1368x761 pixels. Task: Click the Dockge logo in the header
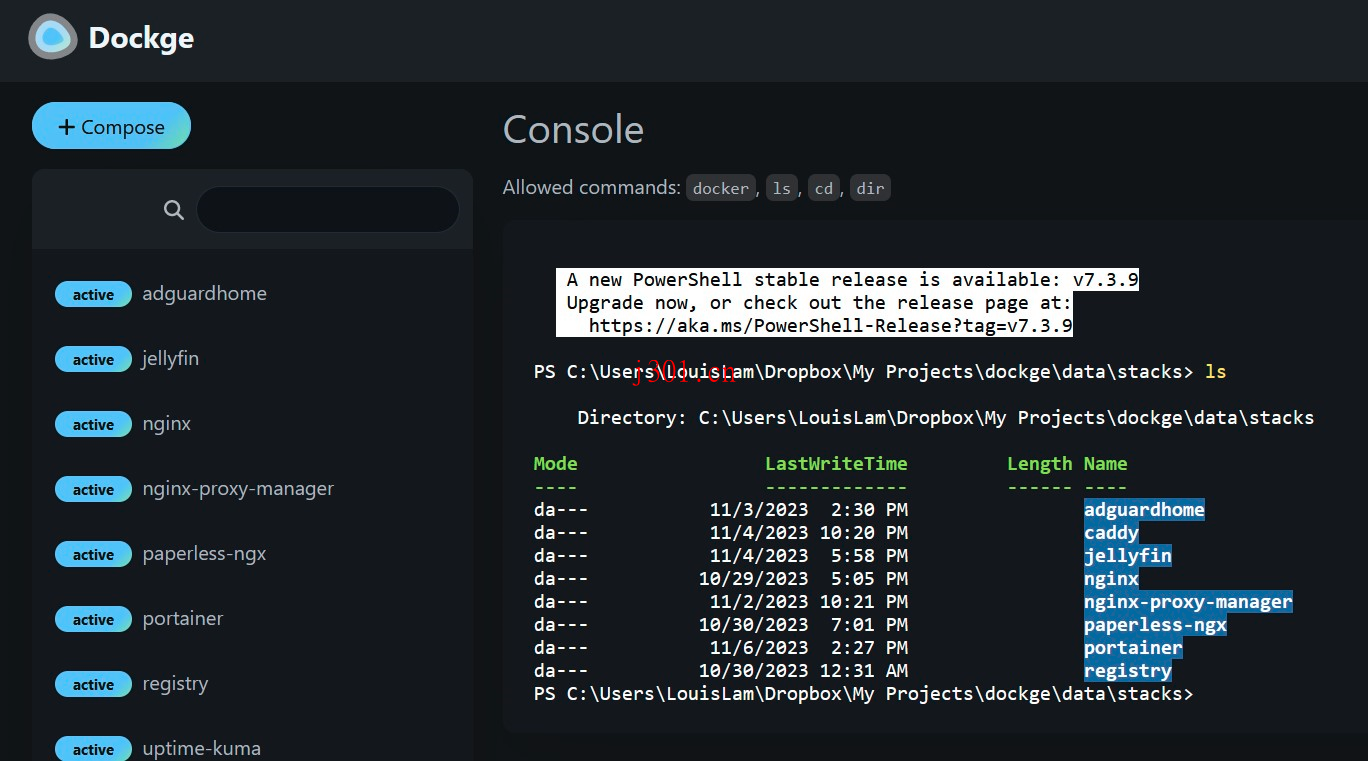52,37
